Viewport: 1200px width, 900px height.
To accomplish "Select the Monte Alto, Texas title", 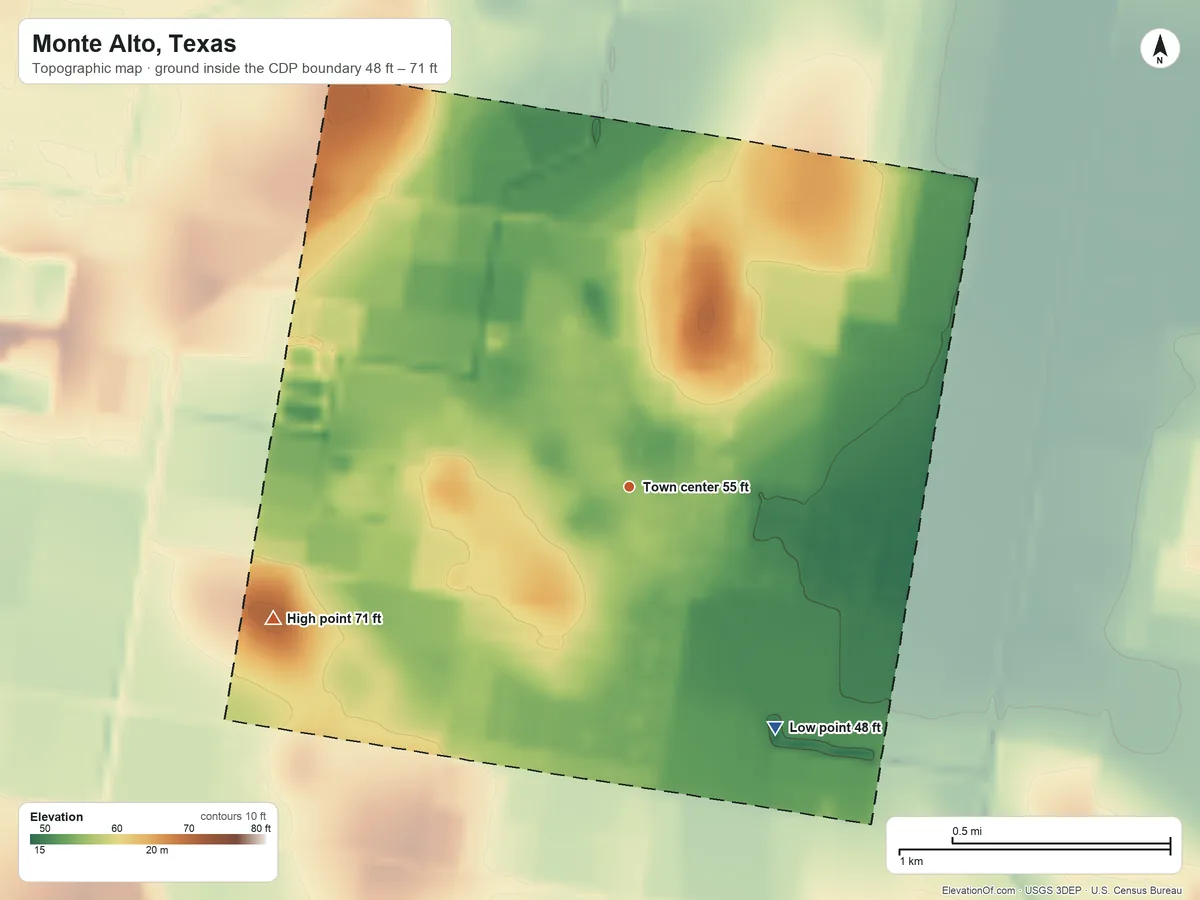I will (x=134, y=44).
